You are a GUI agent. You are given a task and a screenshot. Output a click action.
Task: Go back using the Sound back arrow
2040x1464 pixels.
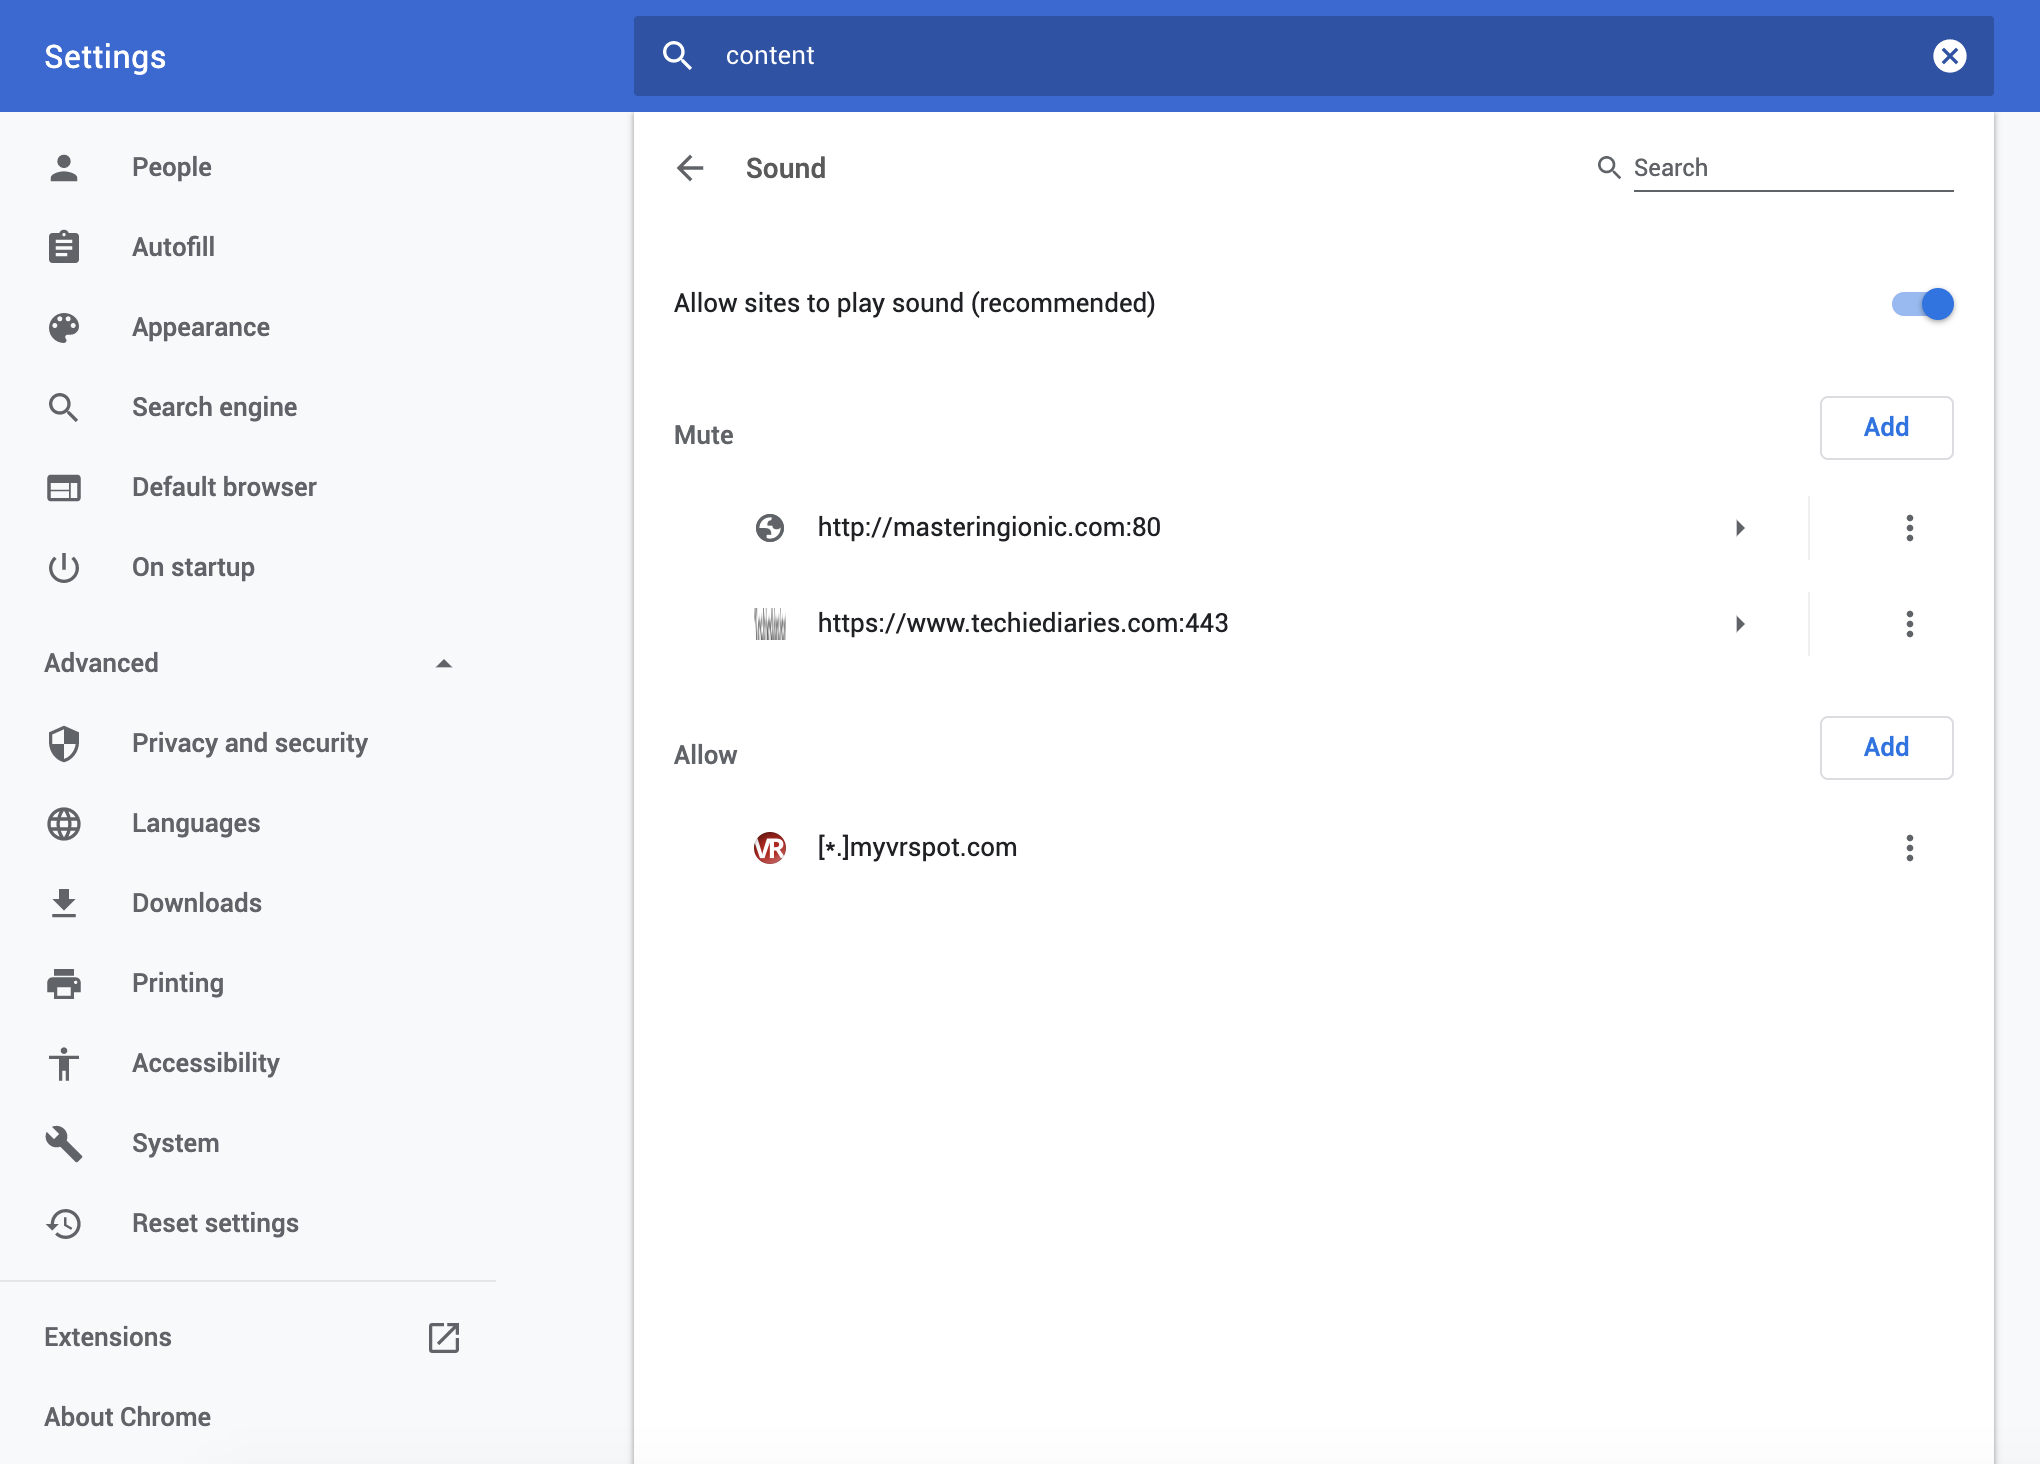tap(690, 168)
